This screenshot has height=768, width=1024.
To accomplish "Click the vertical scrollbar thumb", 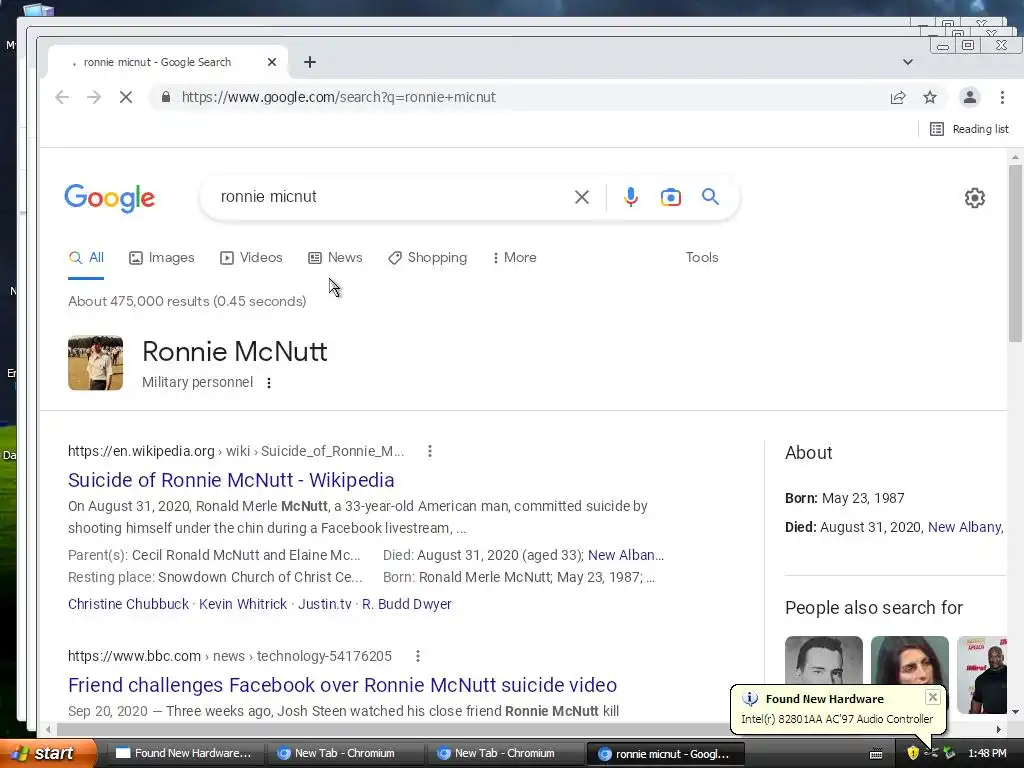I will point(1016,253).
